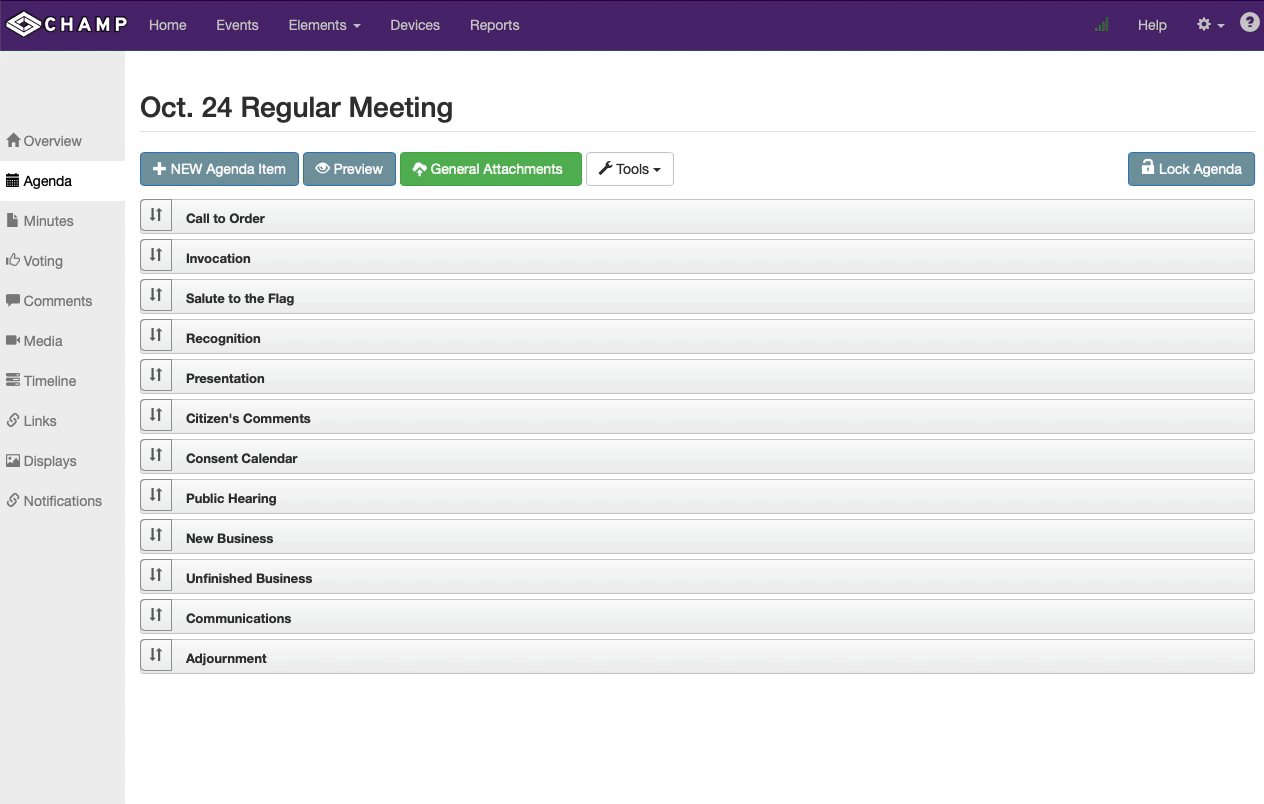Click the reorder icon for Presentation
Viewport: 1264px width, 804px height.
[156, 376]
